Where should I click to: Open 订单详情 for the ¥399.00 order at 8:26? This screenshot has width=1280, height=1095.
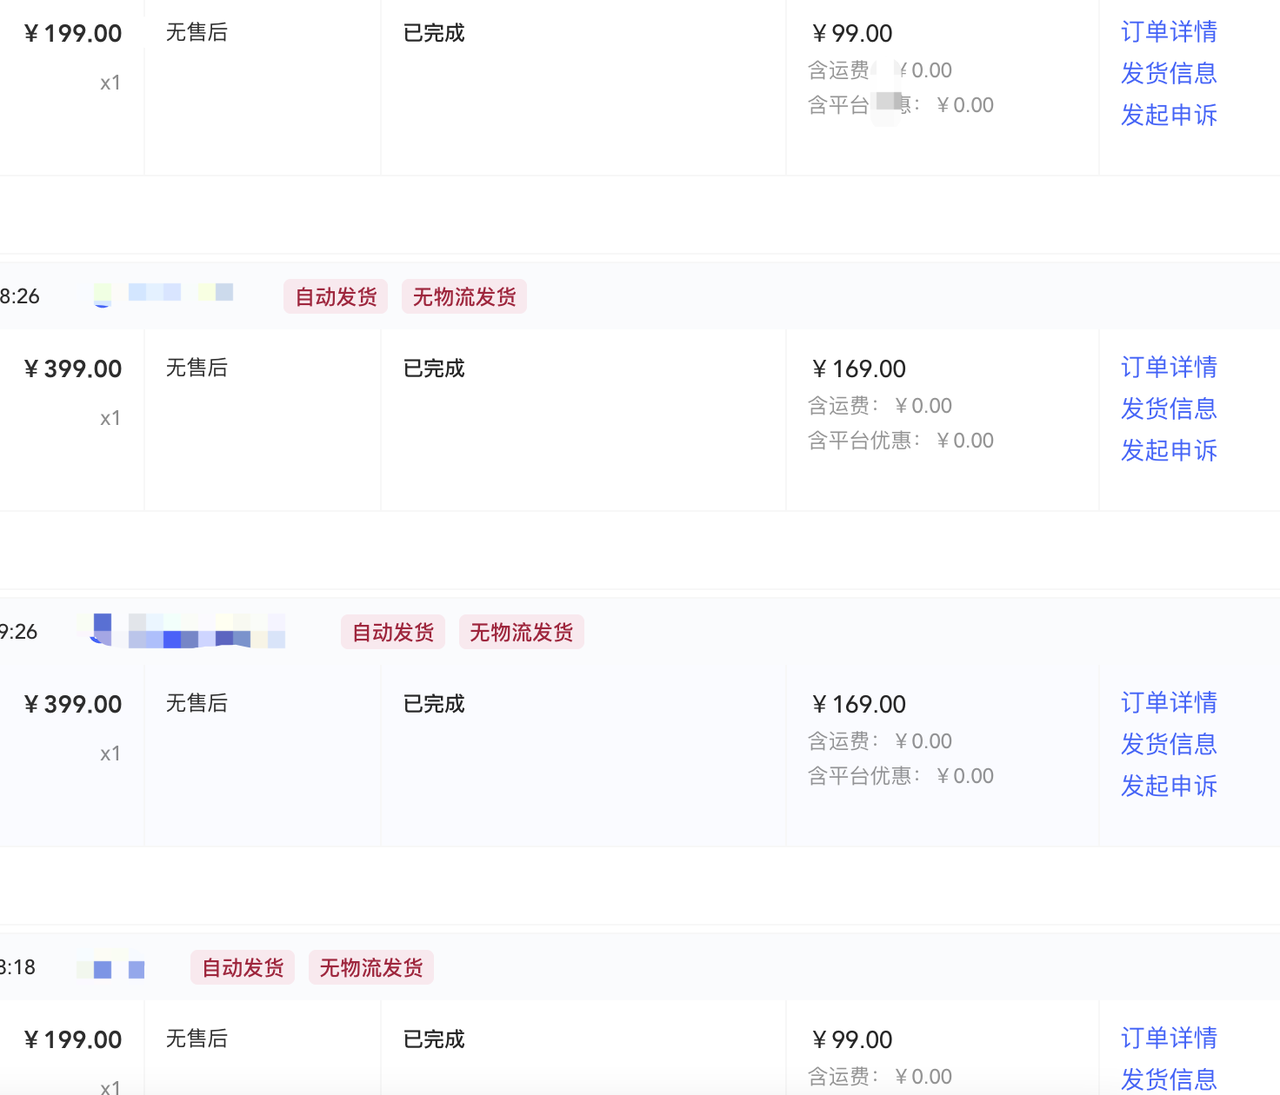tap(1168, 368)
